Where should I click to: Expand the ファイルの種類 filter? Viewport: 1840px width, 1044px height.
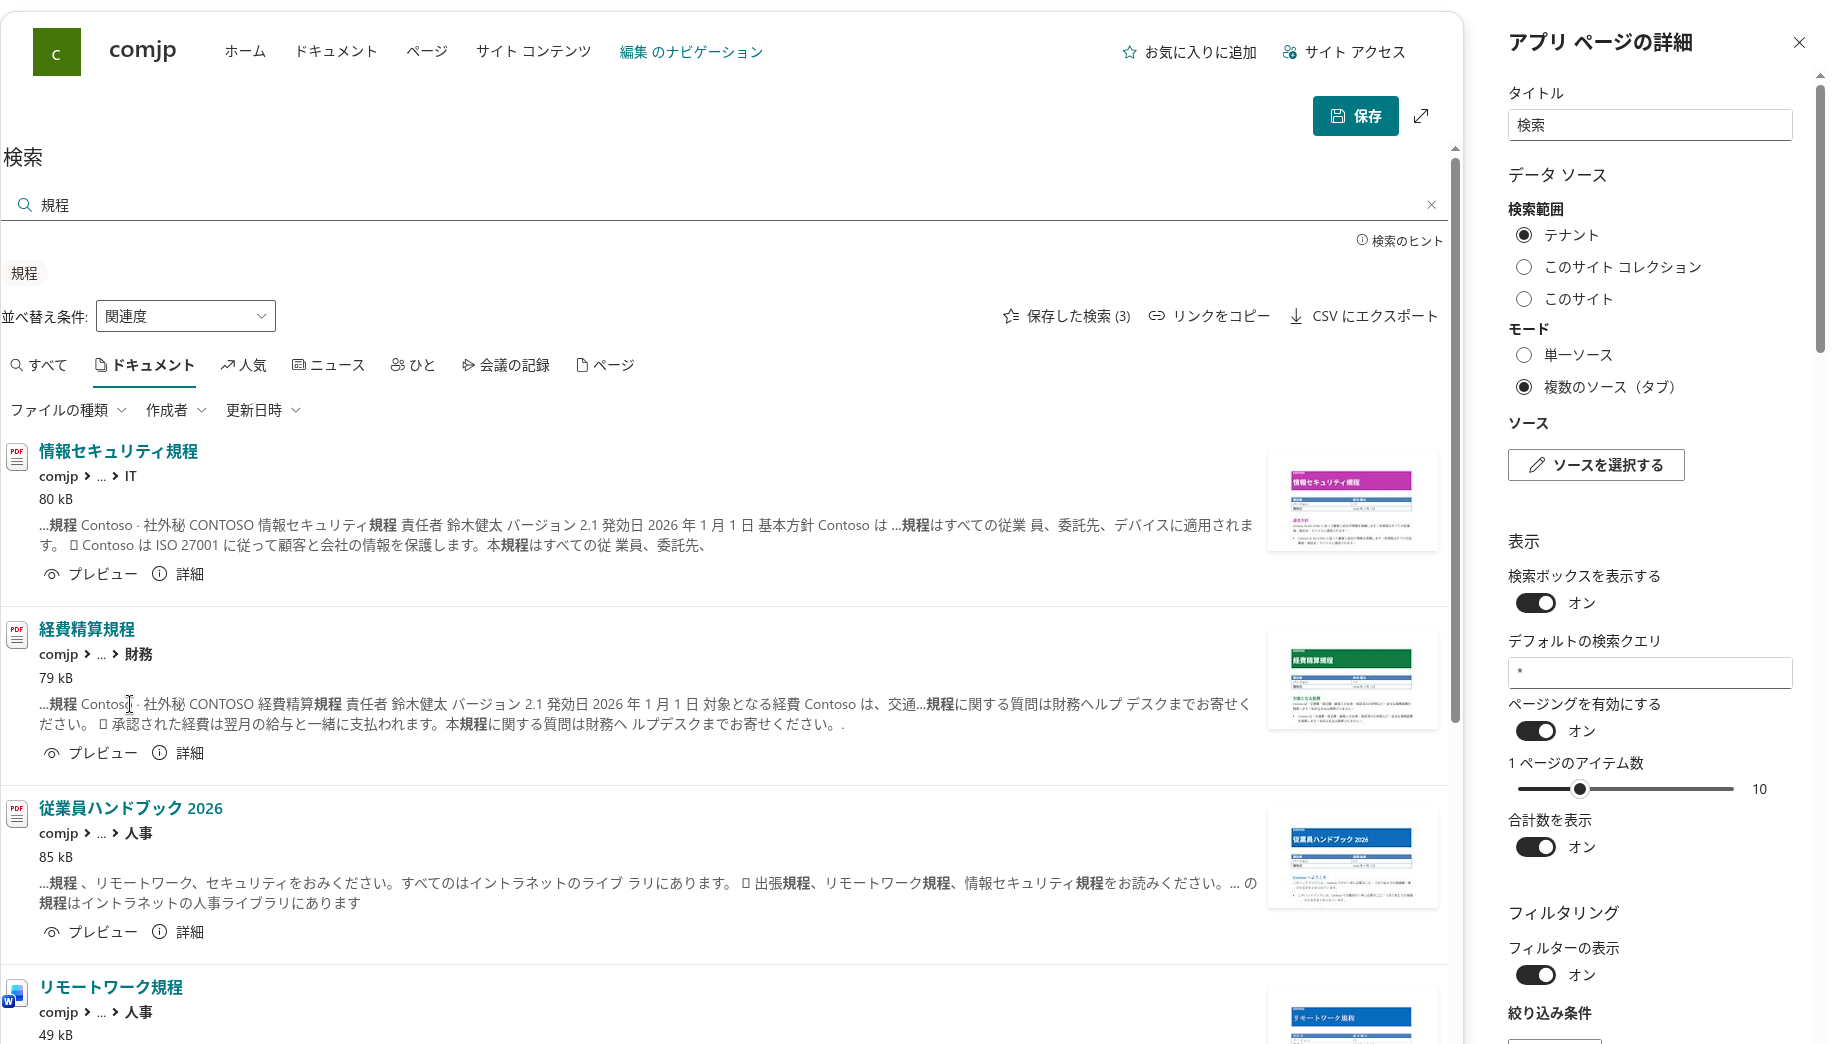pos(69,410)
